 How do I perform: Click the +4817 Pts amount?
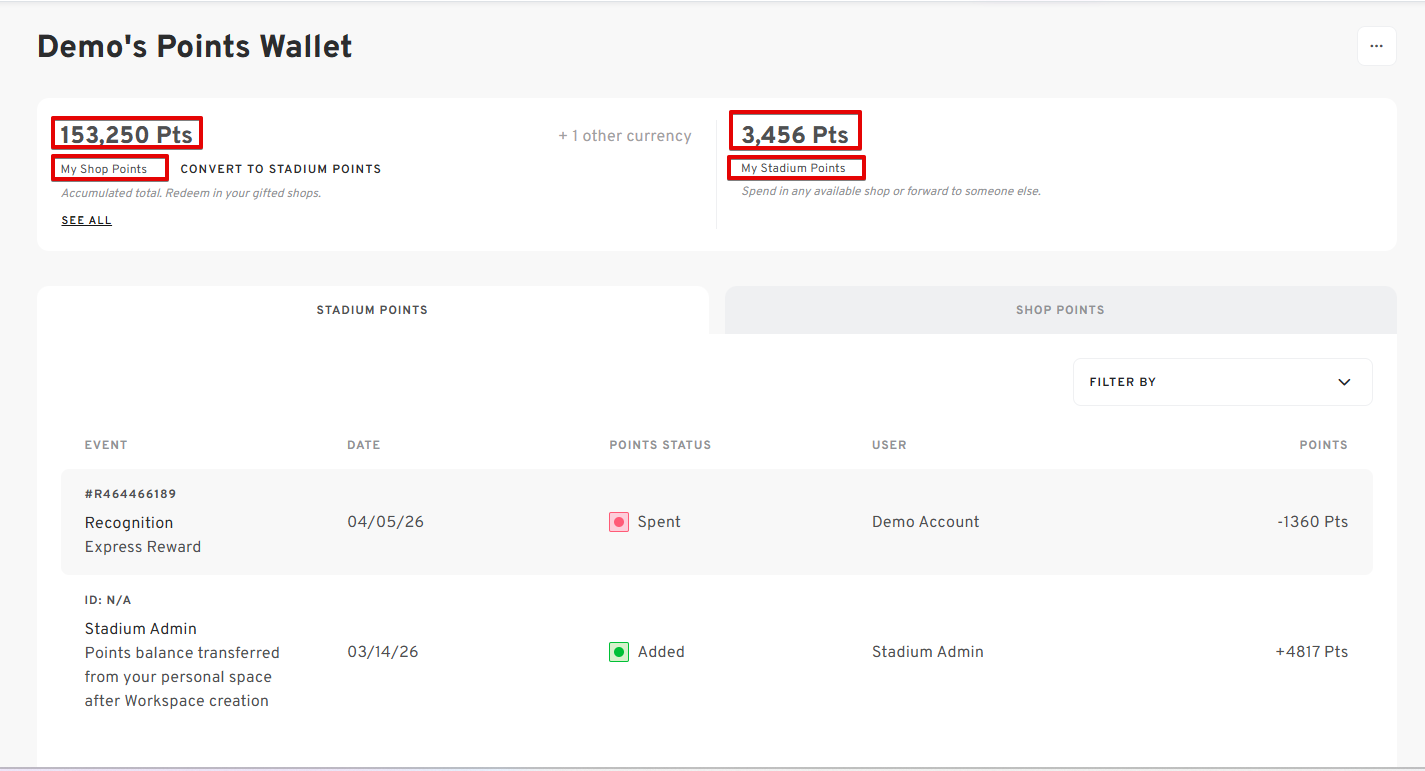(1311, 652)
